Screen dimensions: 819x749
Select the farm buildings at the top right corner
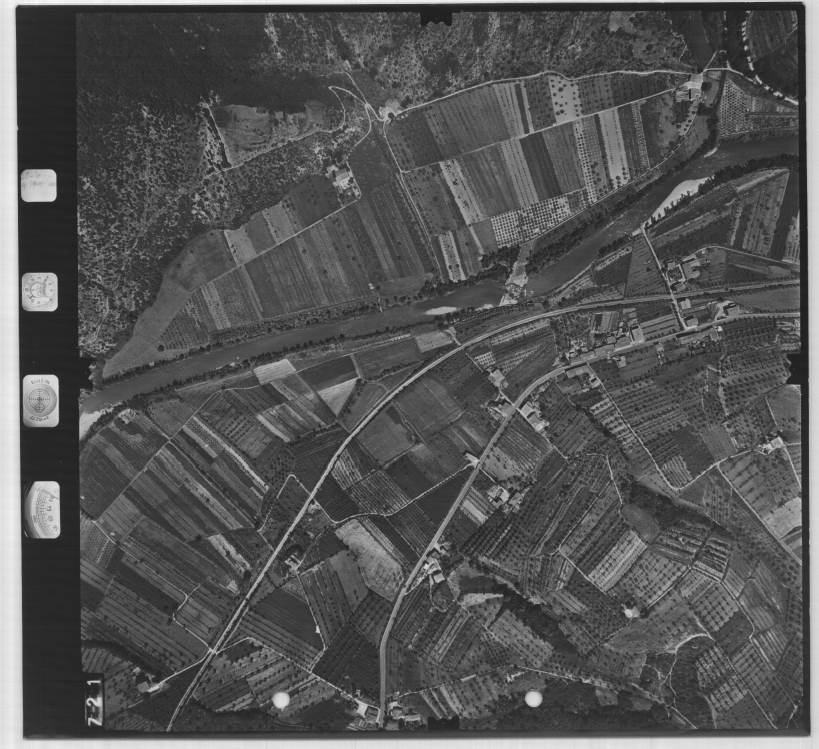[690, 86]
